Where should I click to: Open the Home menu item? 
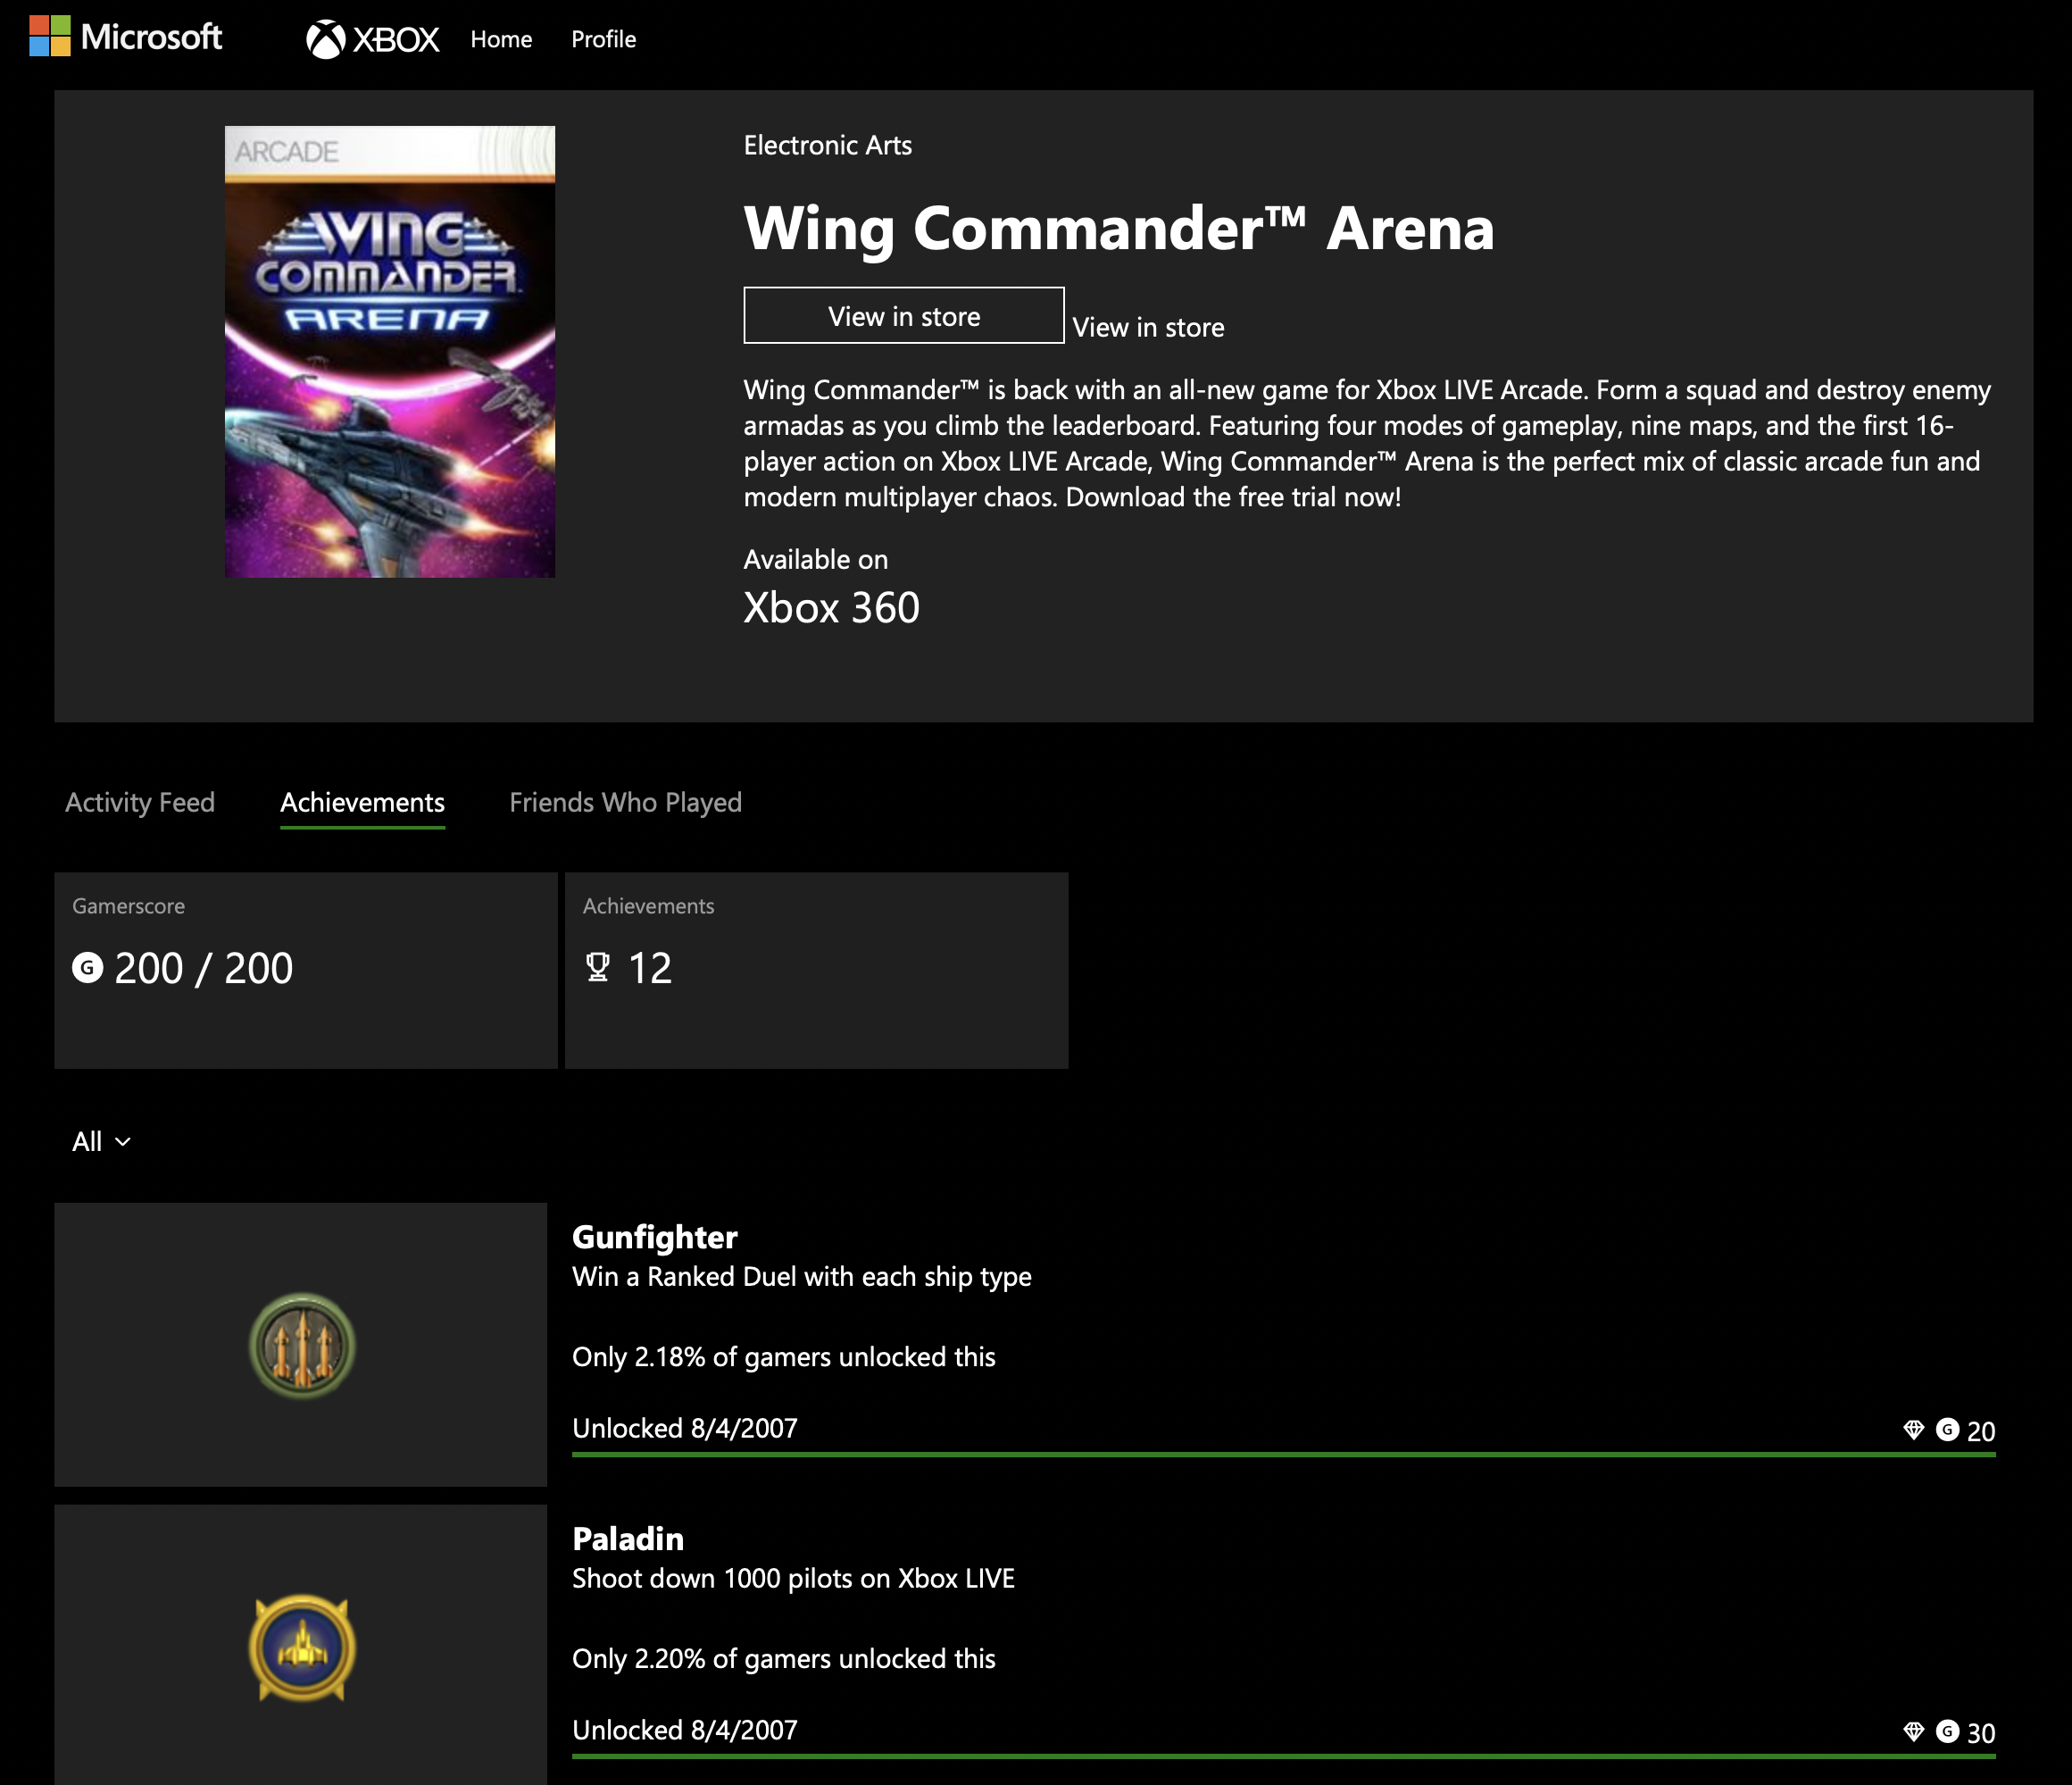[501, 39]
